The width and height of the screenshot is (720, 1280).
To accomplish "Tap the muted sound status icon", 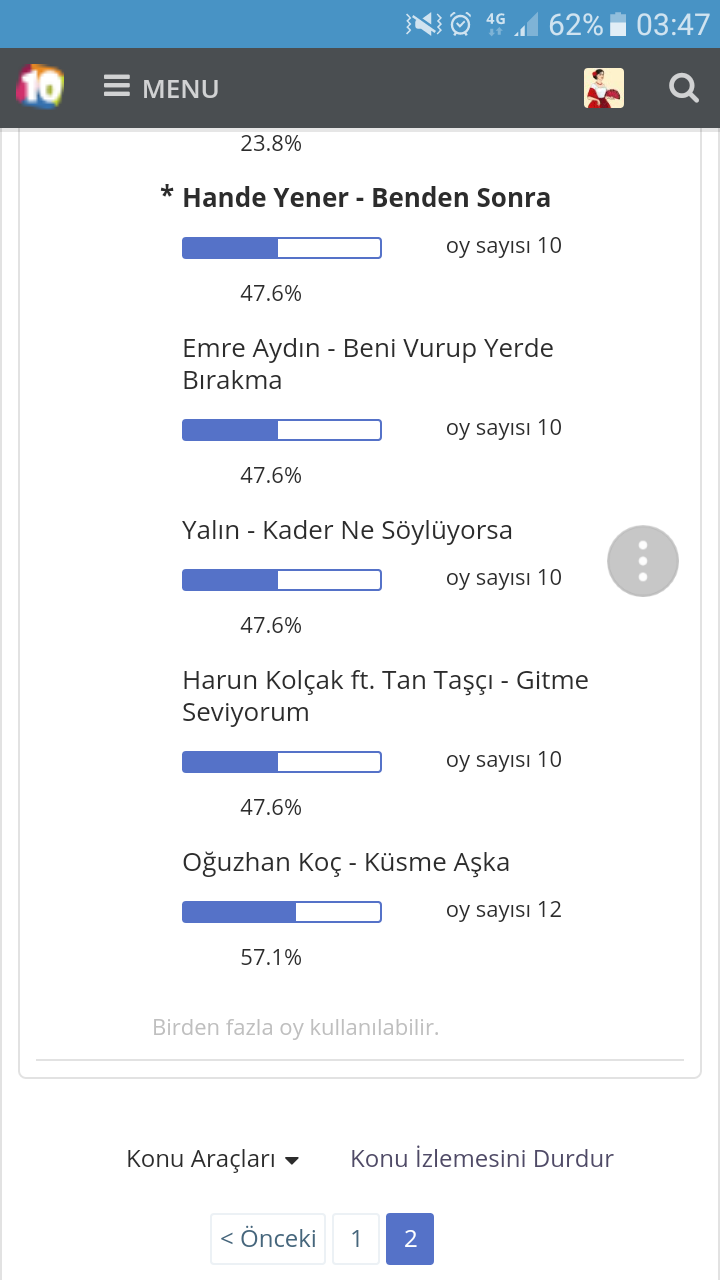I will [421, 24].
